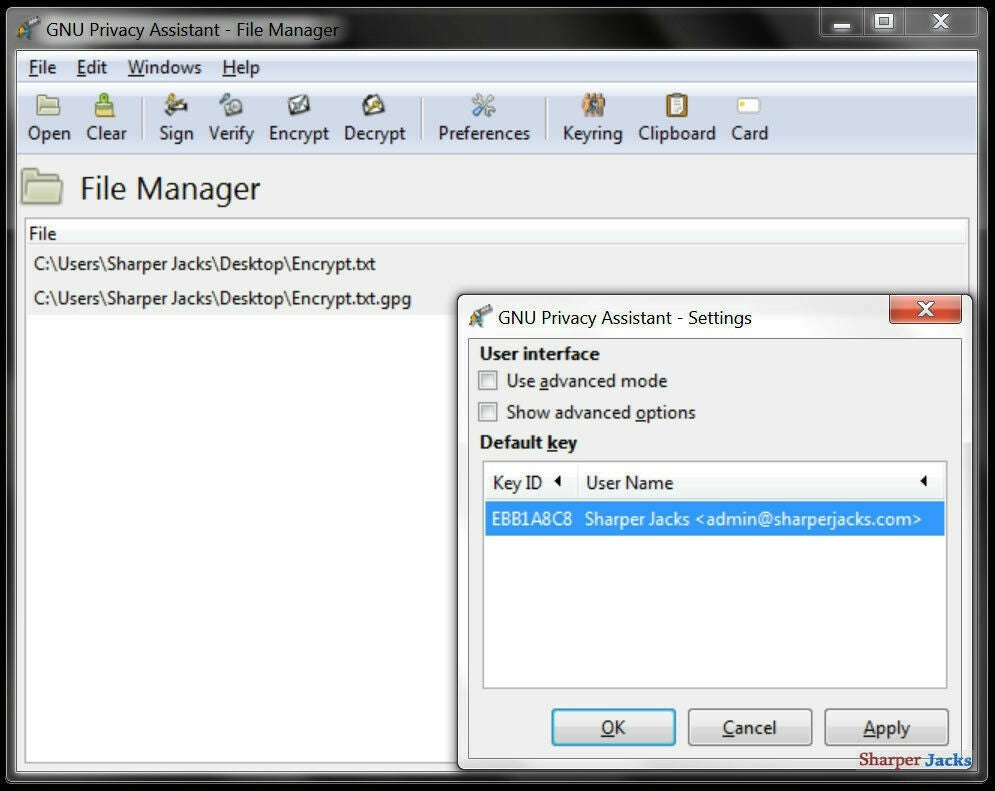
Task: Select the Decrypt tool
Action: [x=373, y=115]
